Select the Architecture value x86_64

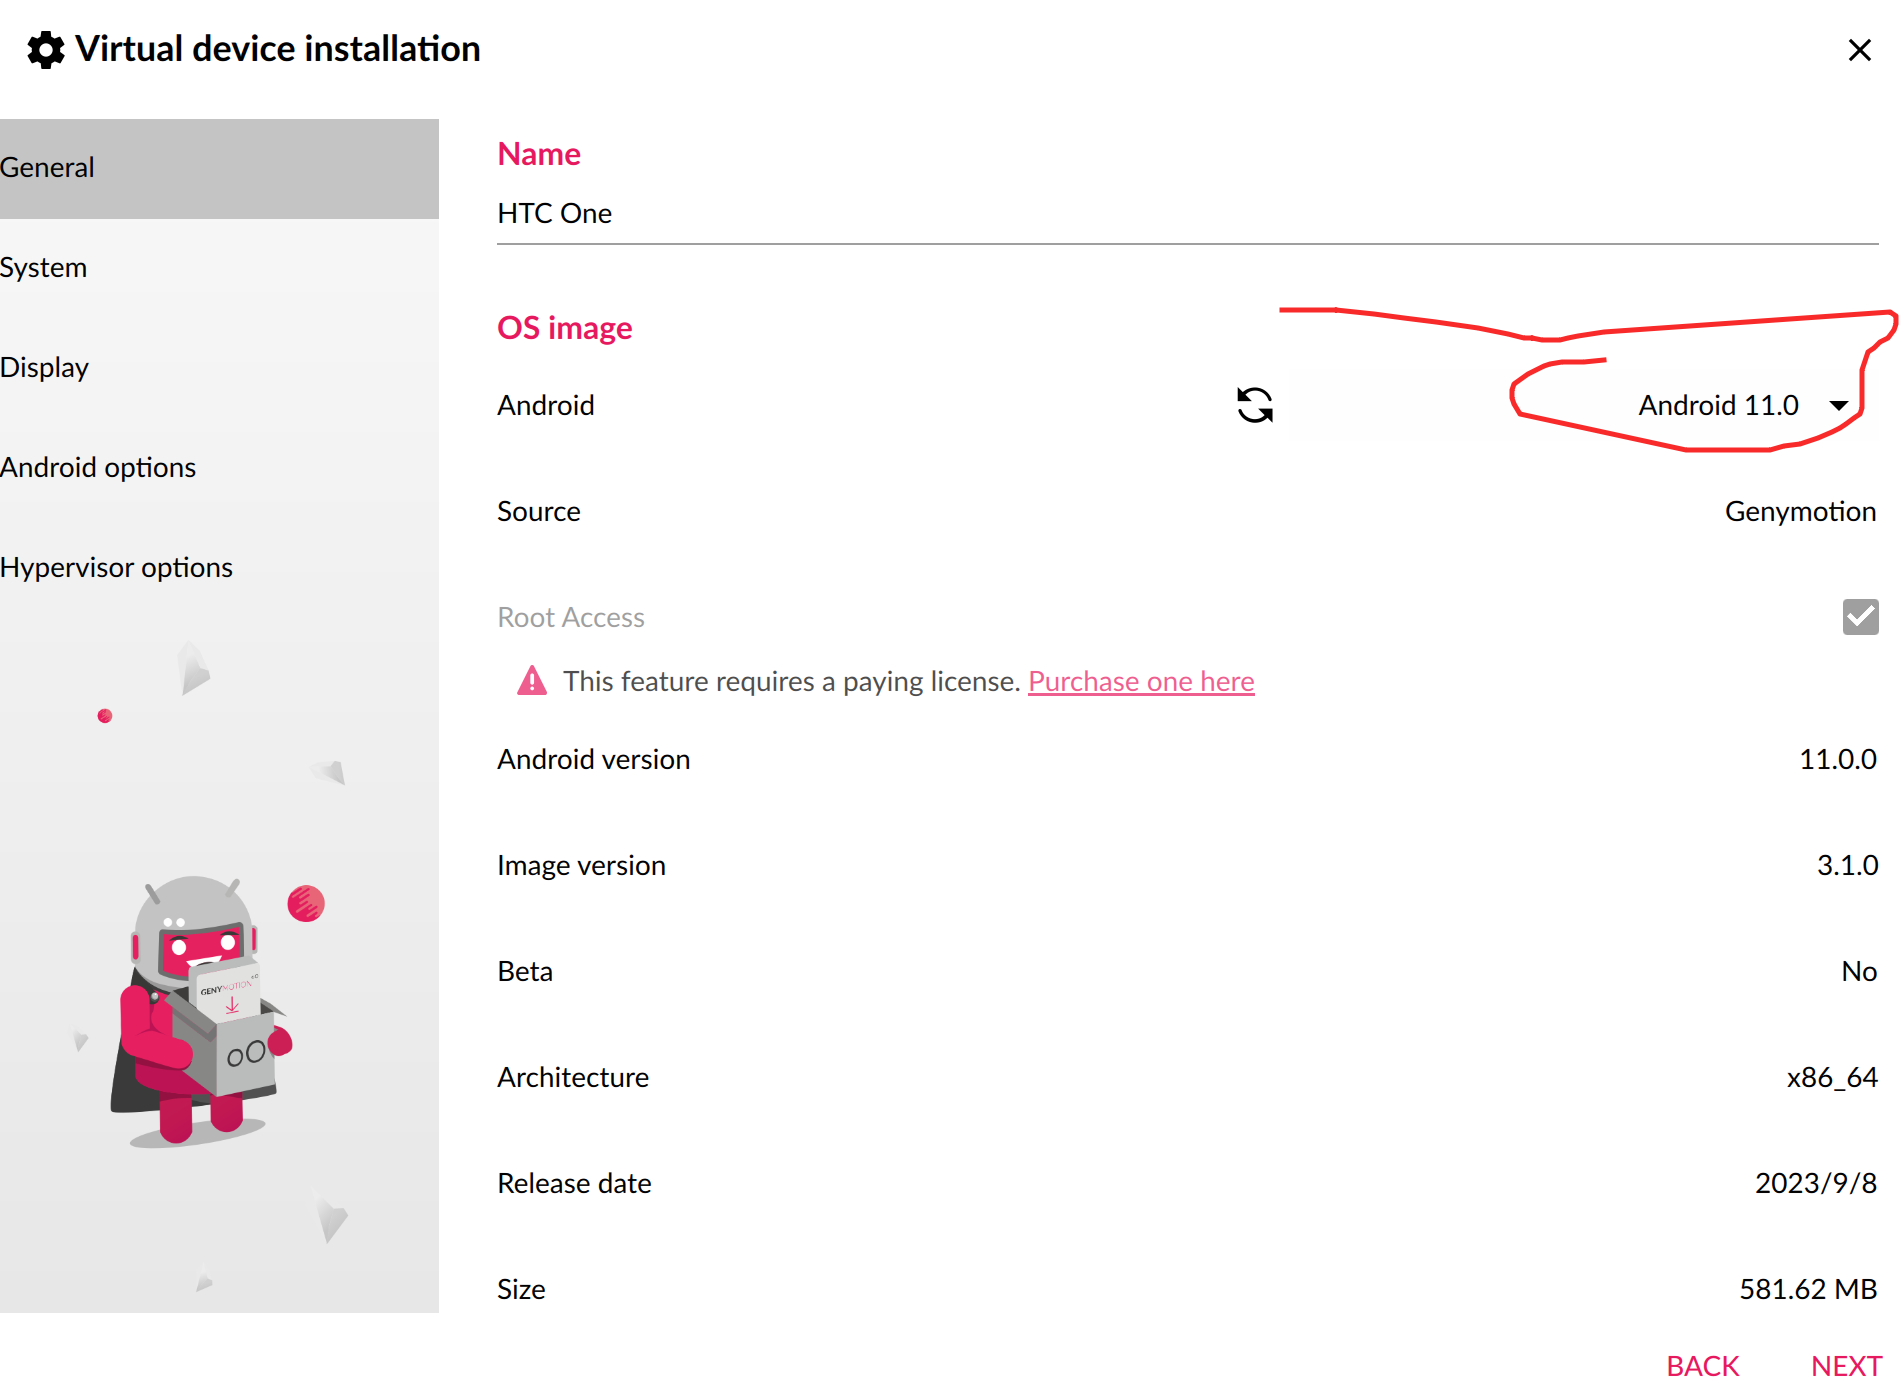(1832, 1077)
